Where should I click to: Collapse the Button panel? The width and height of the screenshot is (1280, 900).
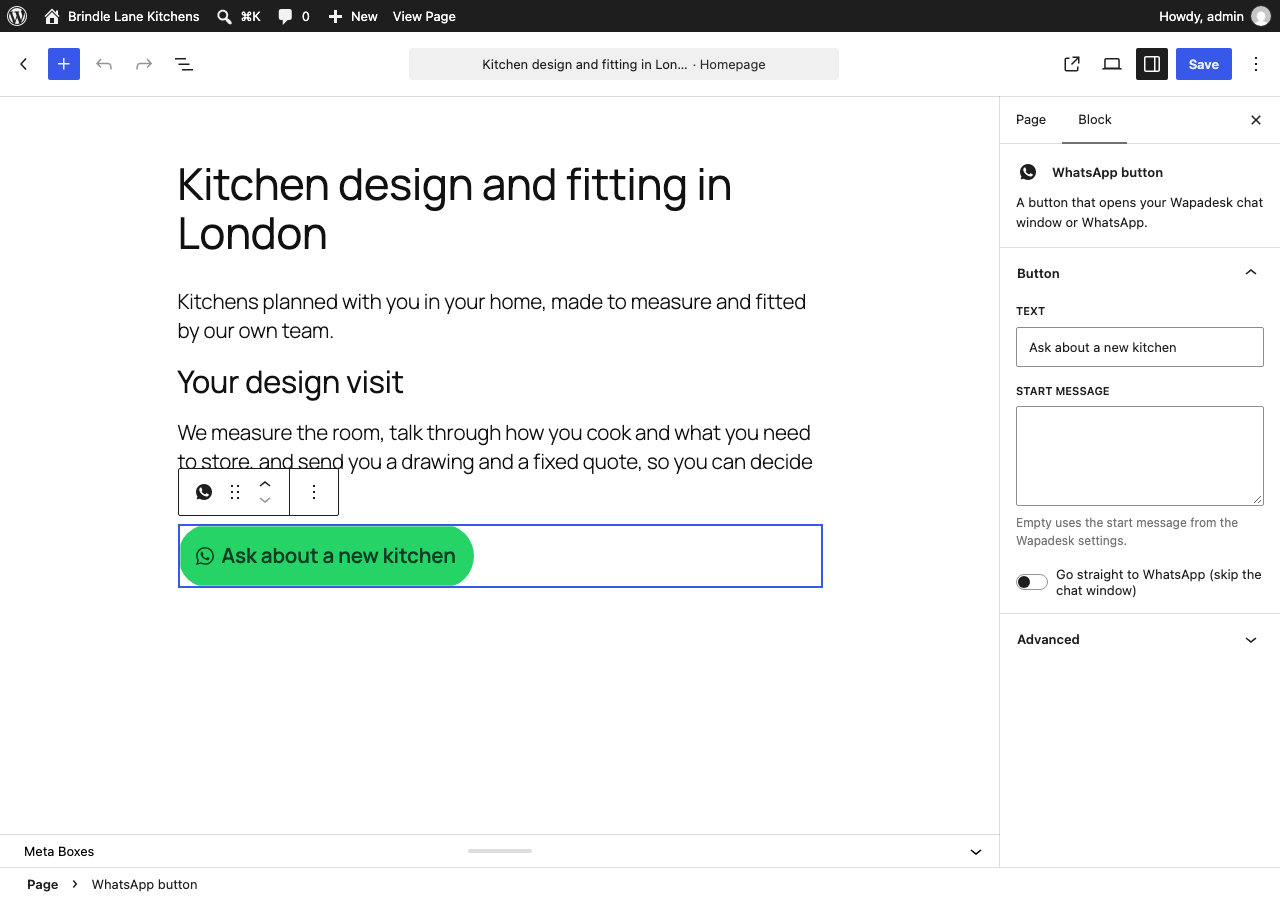pyautogui.click(x=1140, y=273)
